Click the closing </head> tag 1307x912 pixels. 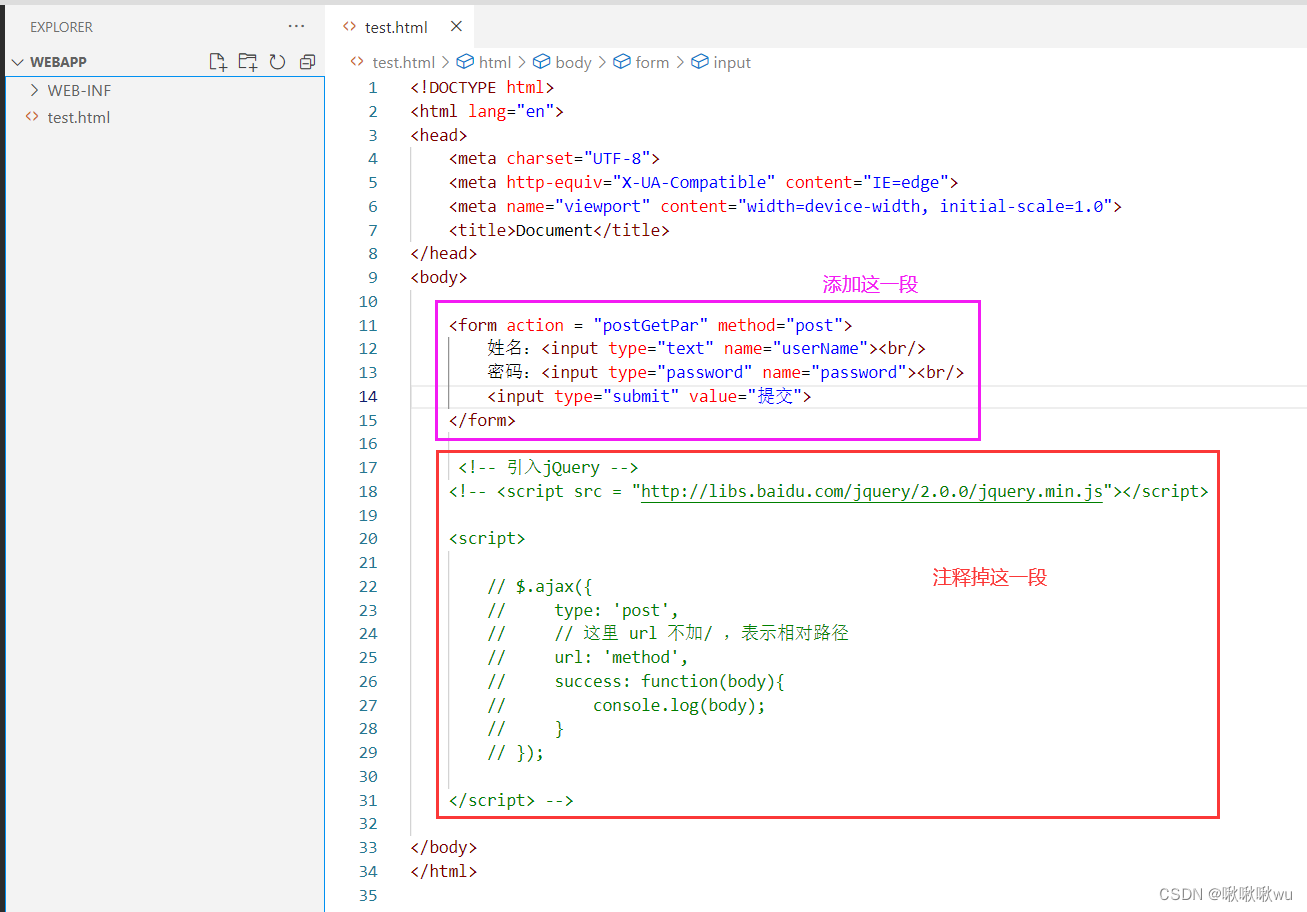point(443,253)
